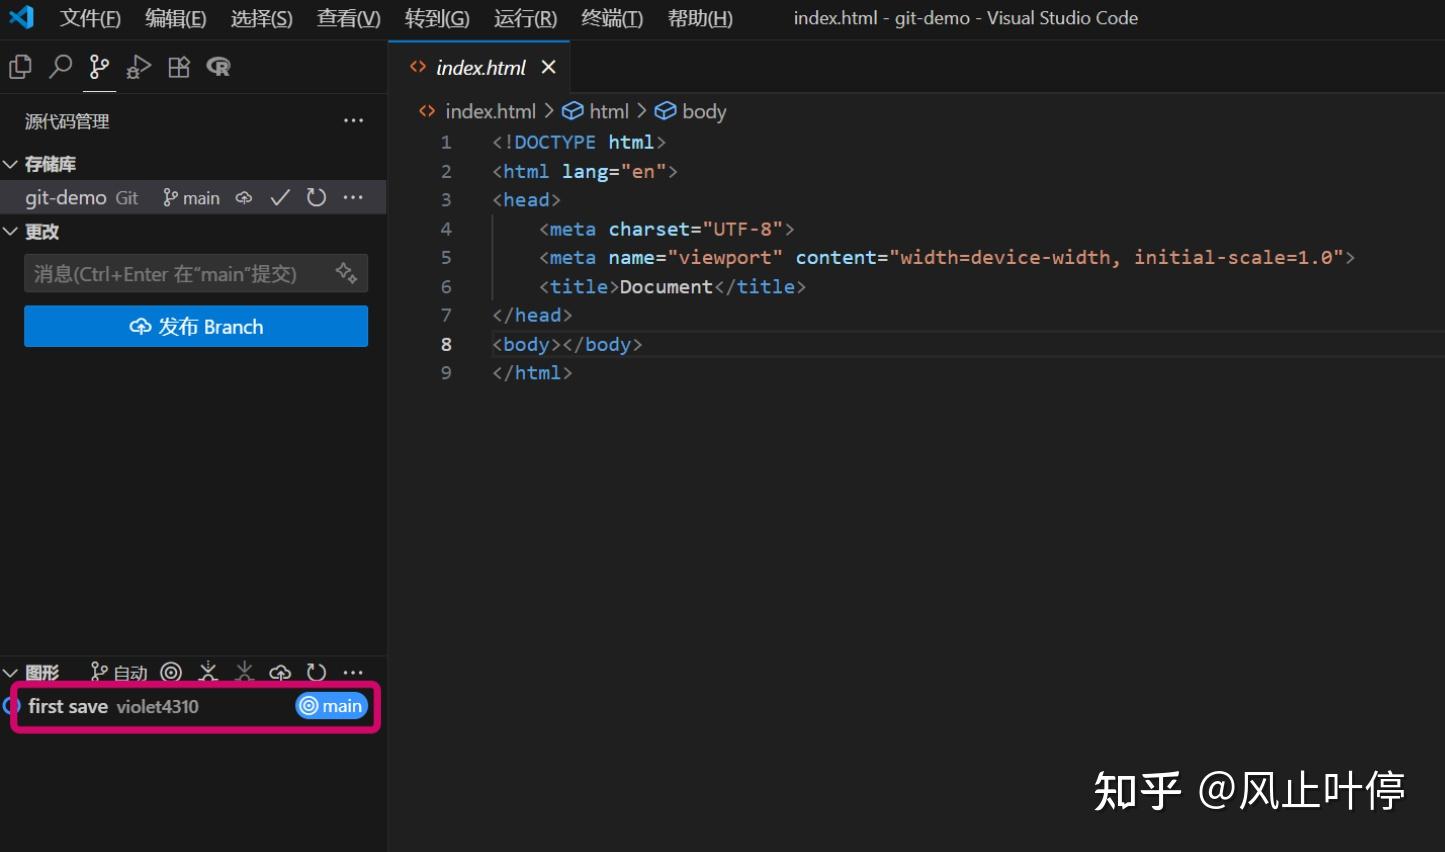
Task: Open the 终端(T) menu
Action: 611,17
